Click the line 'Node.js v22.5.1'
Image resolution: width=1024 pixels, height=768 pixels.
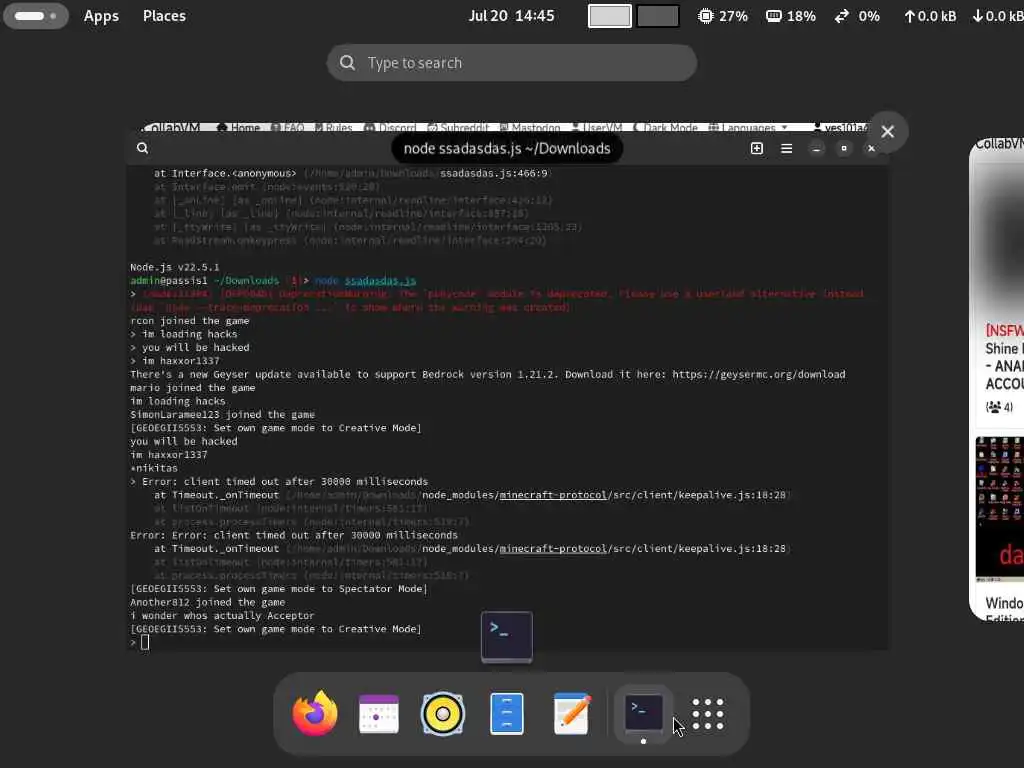click(x=174, y=267)
